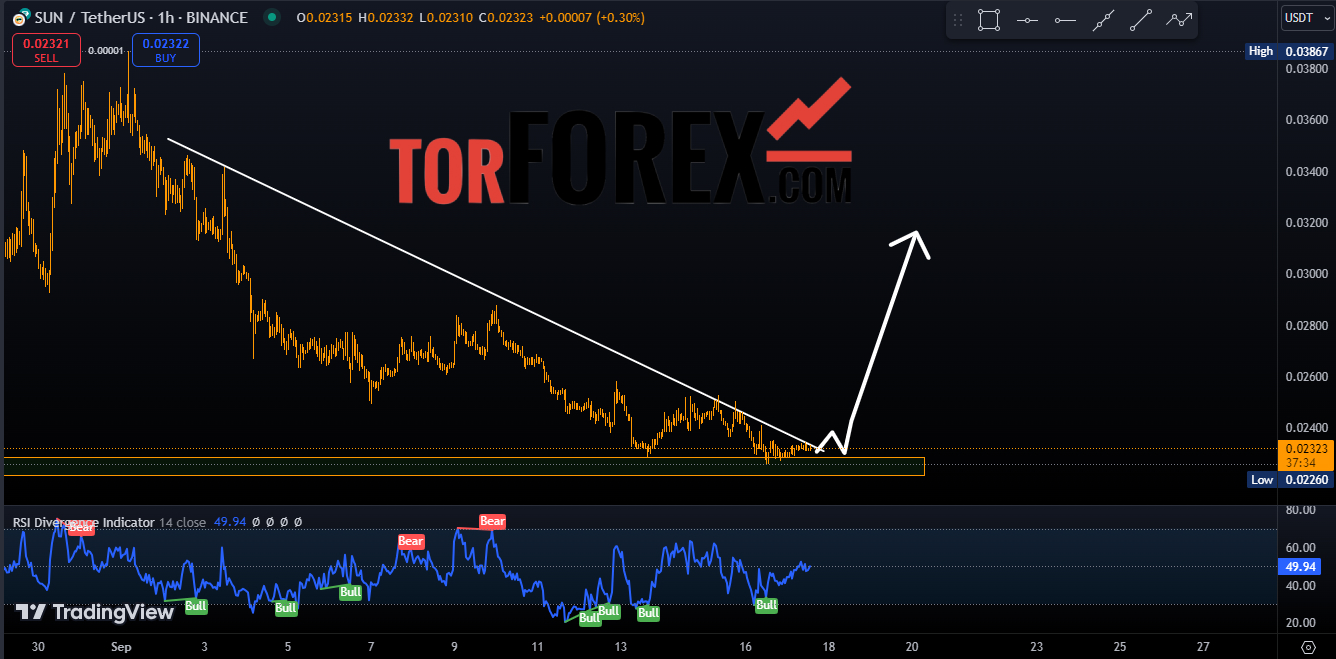Open chart settings gear at bottom right
1336x659 pixels.
click(x=1307, y=646)
